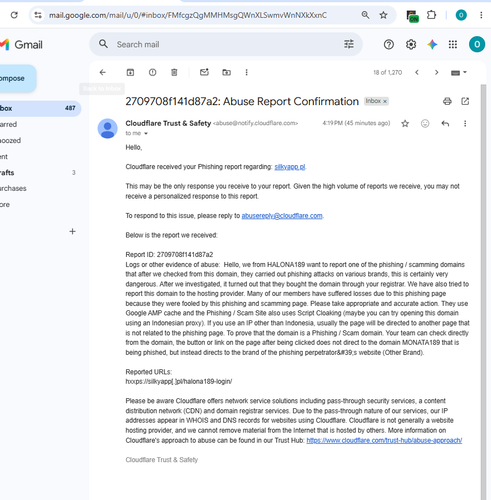
Task: Click the Gmail logo
Action: 21,44
